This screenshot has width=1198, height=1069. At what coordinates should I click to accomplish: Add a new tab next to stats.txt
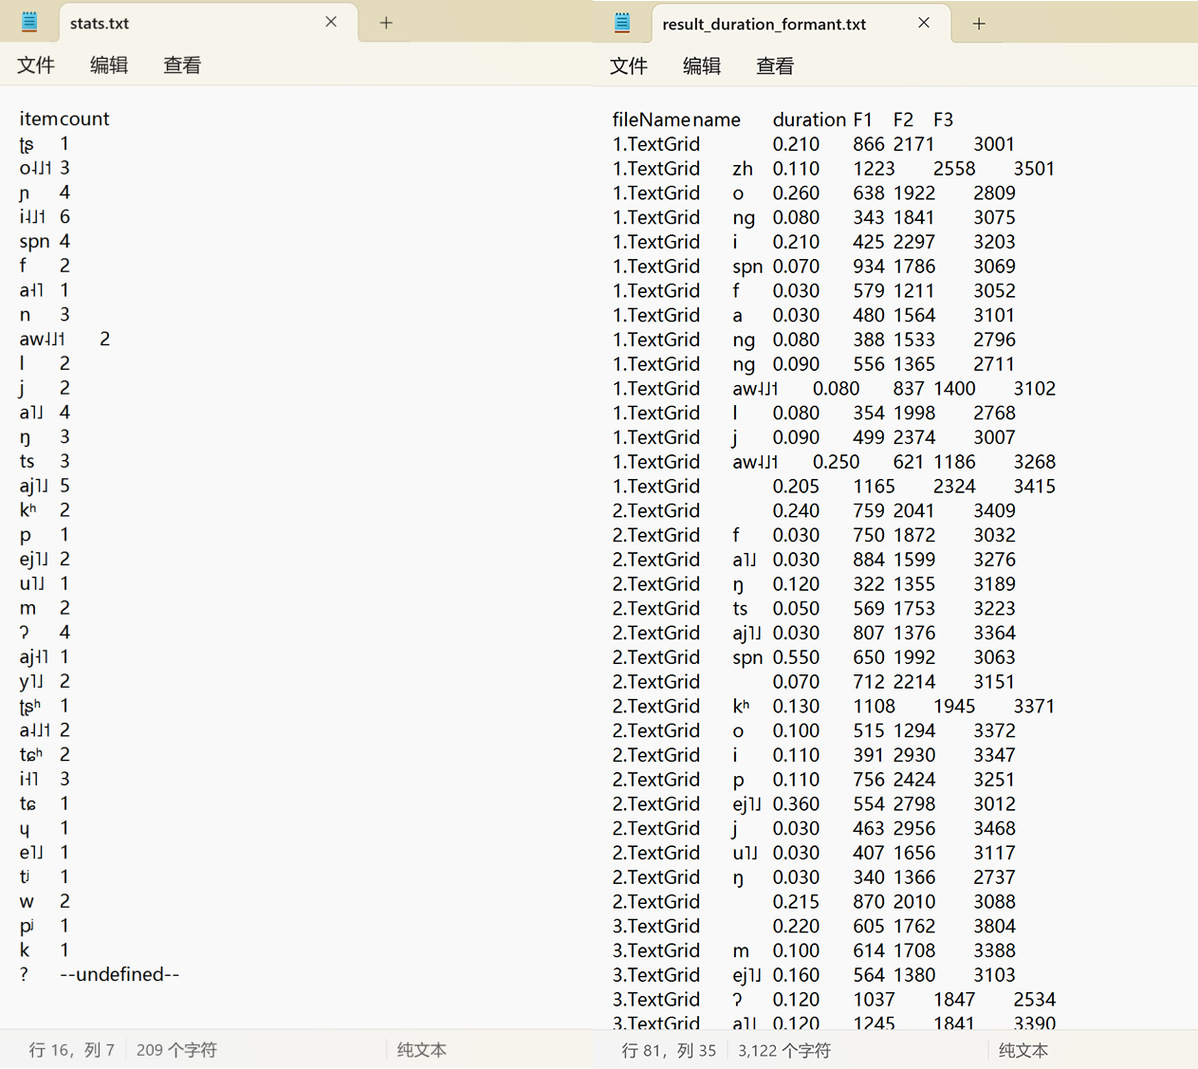click(x=386, y=23)
